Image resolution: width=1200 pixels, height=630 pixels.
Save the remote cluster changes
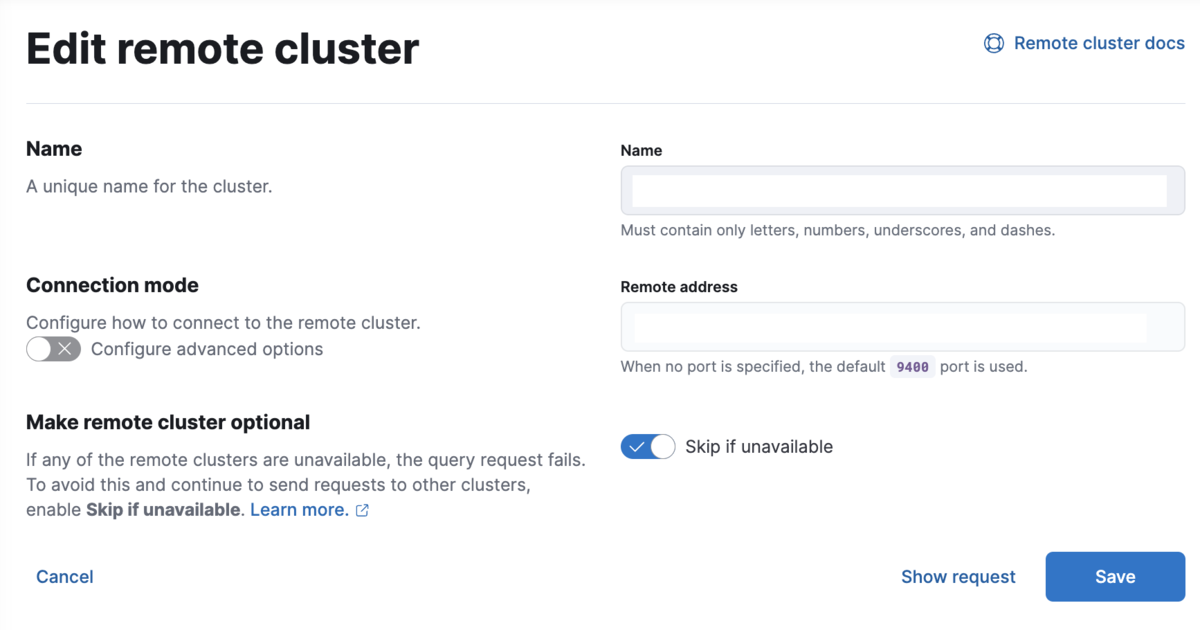coord(1115,577)
